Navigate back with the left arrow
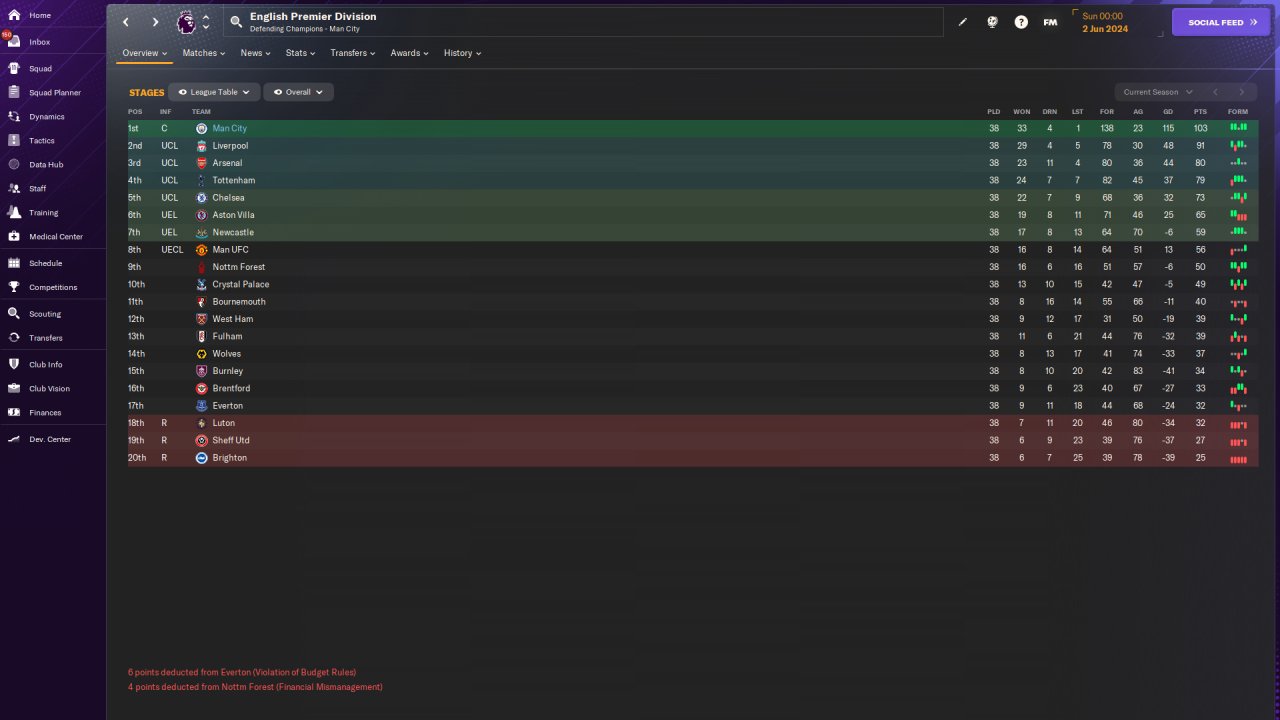 click(x=126, y=22)
